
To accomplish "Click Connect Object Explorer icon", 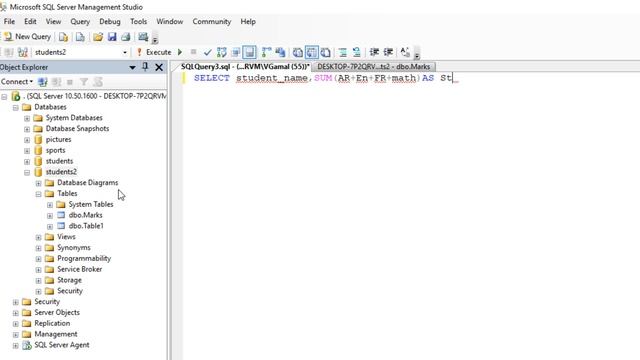I will tap(42, 82).
